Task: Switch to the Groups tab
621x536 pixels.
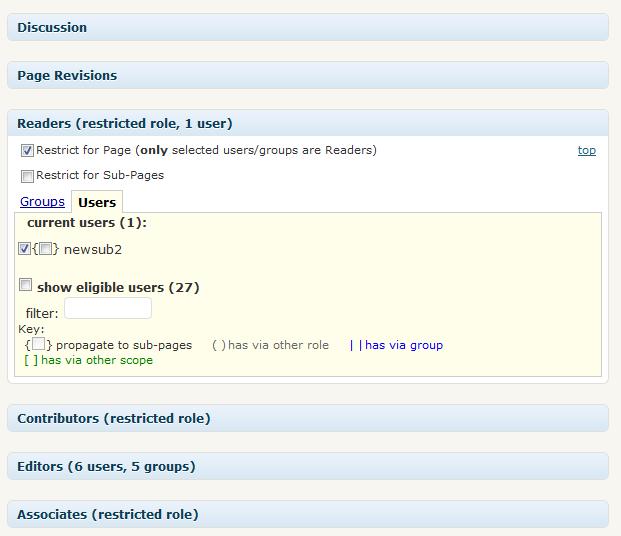Action: [x=42, y=202]
